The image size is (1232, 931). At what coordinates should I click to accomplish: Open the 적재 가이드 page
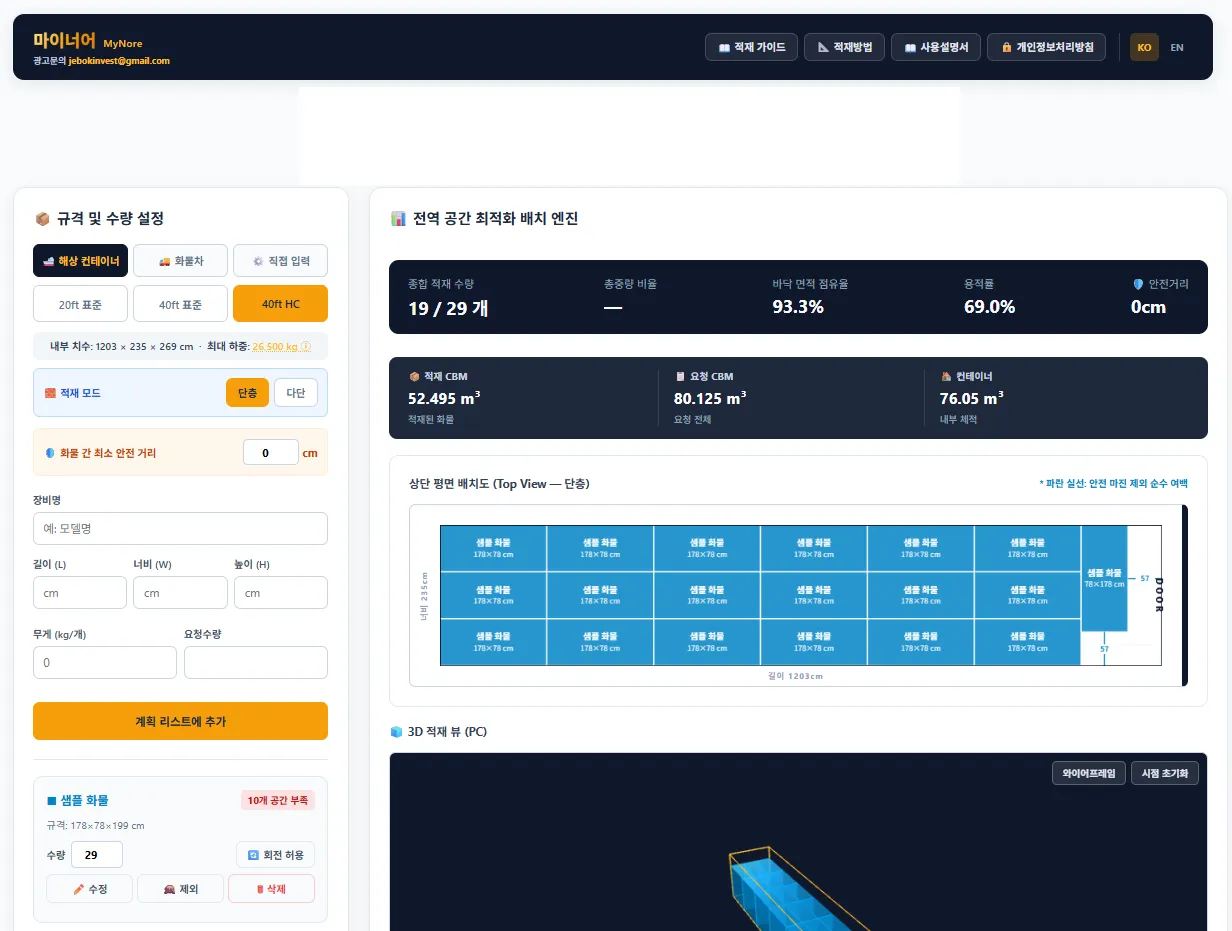click(751, 47)
